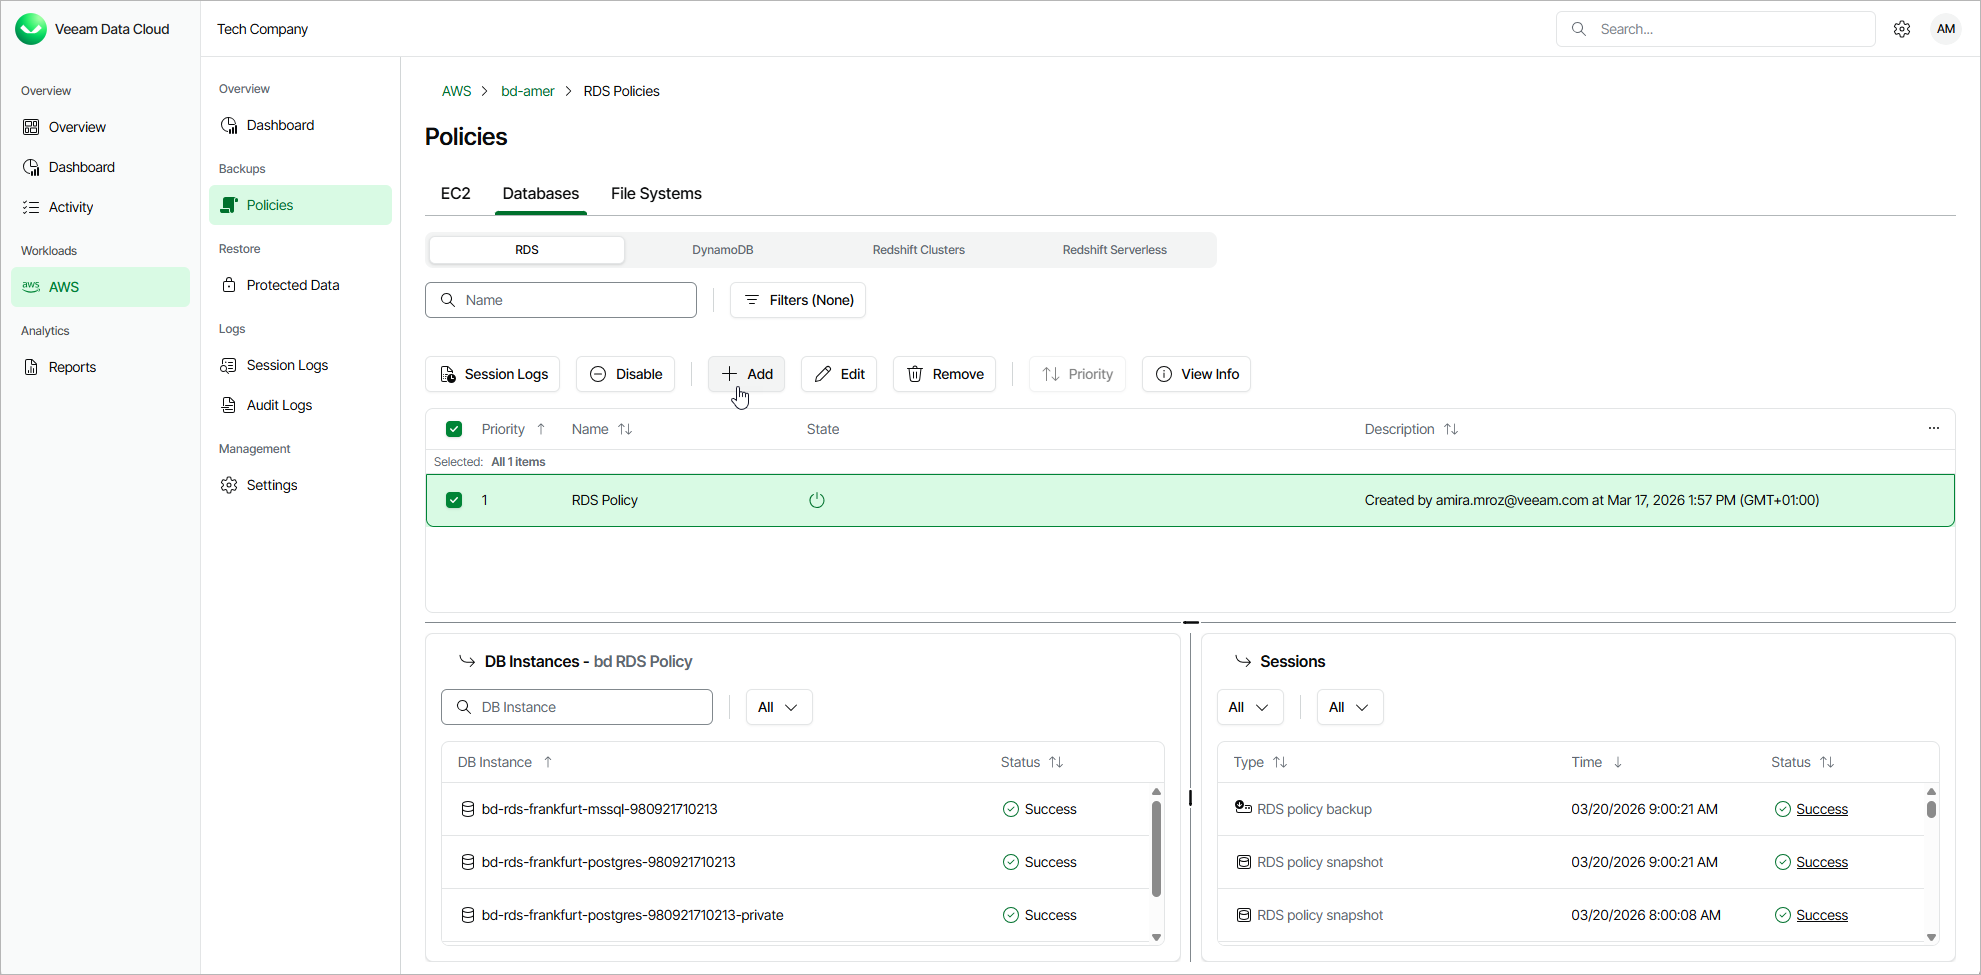Open Reports in the sidebar

100,367
